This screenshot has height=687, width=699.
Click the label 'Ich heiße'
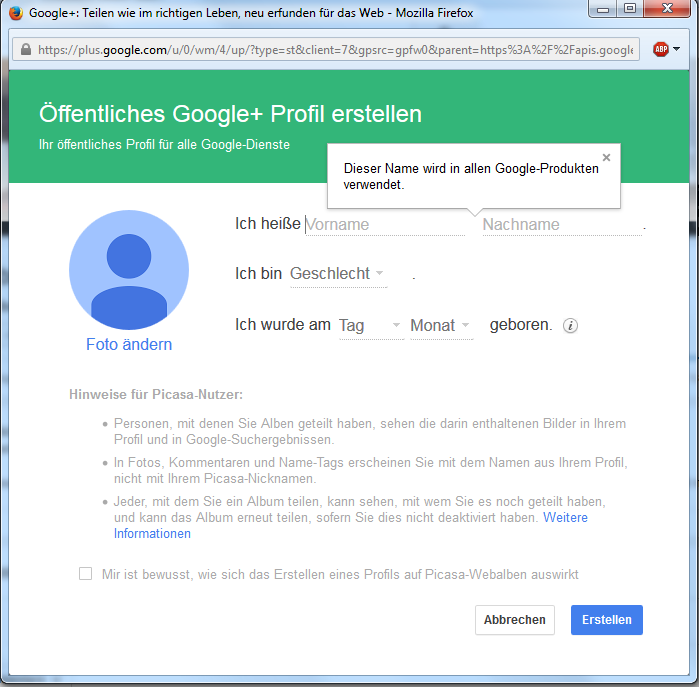click(267, 224)
